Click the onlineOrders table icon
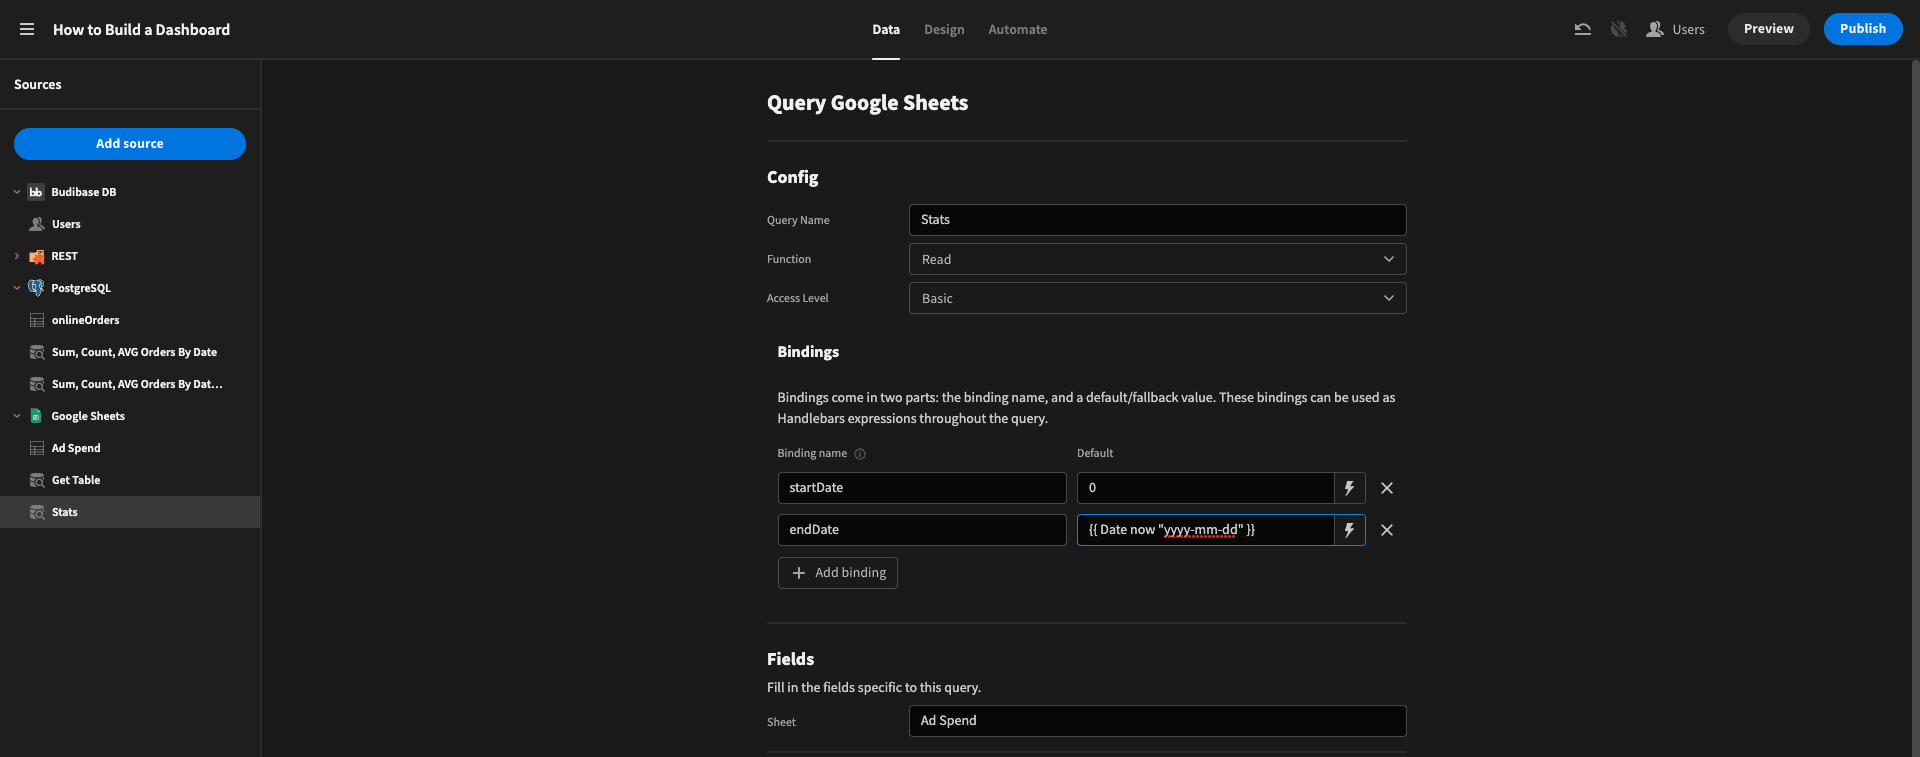The height and width of the screenshot is (757, 1920). 37,320
